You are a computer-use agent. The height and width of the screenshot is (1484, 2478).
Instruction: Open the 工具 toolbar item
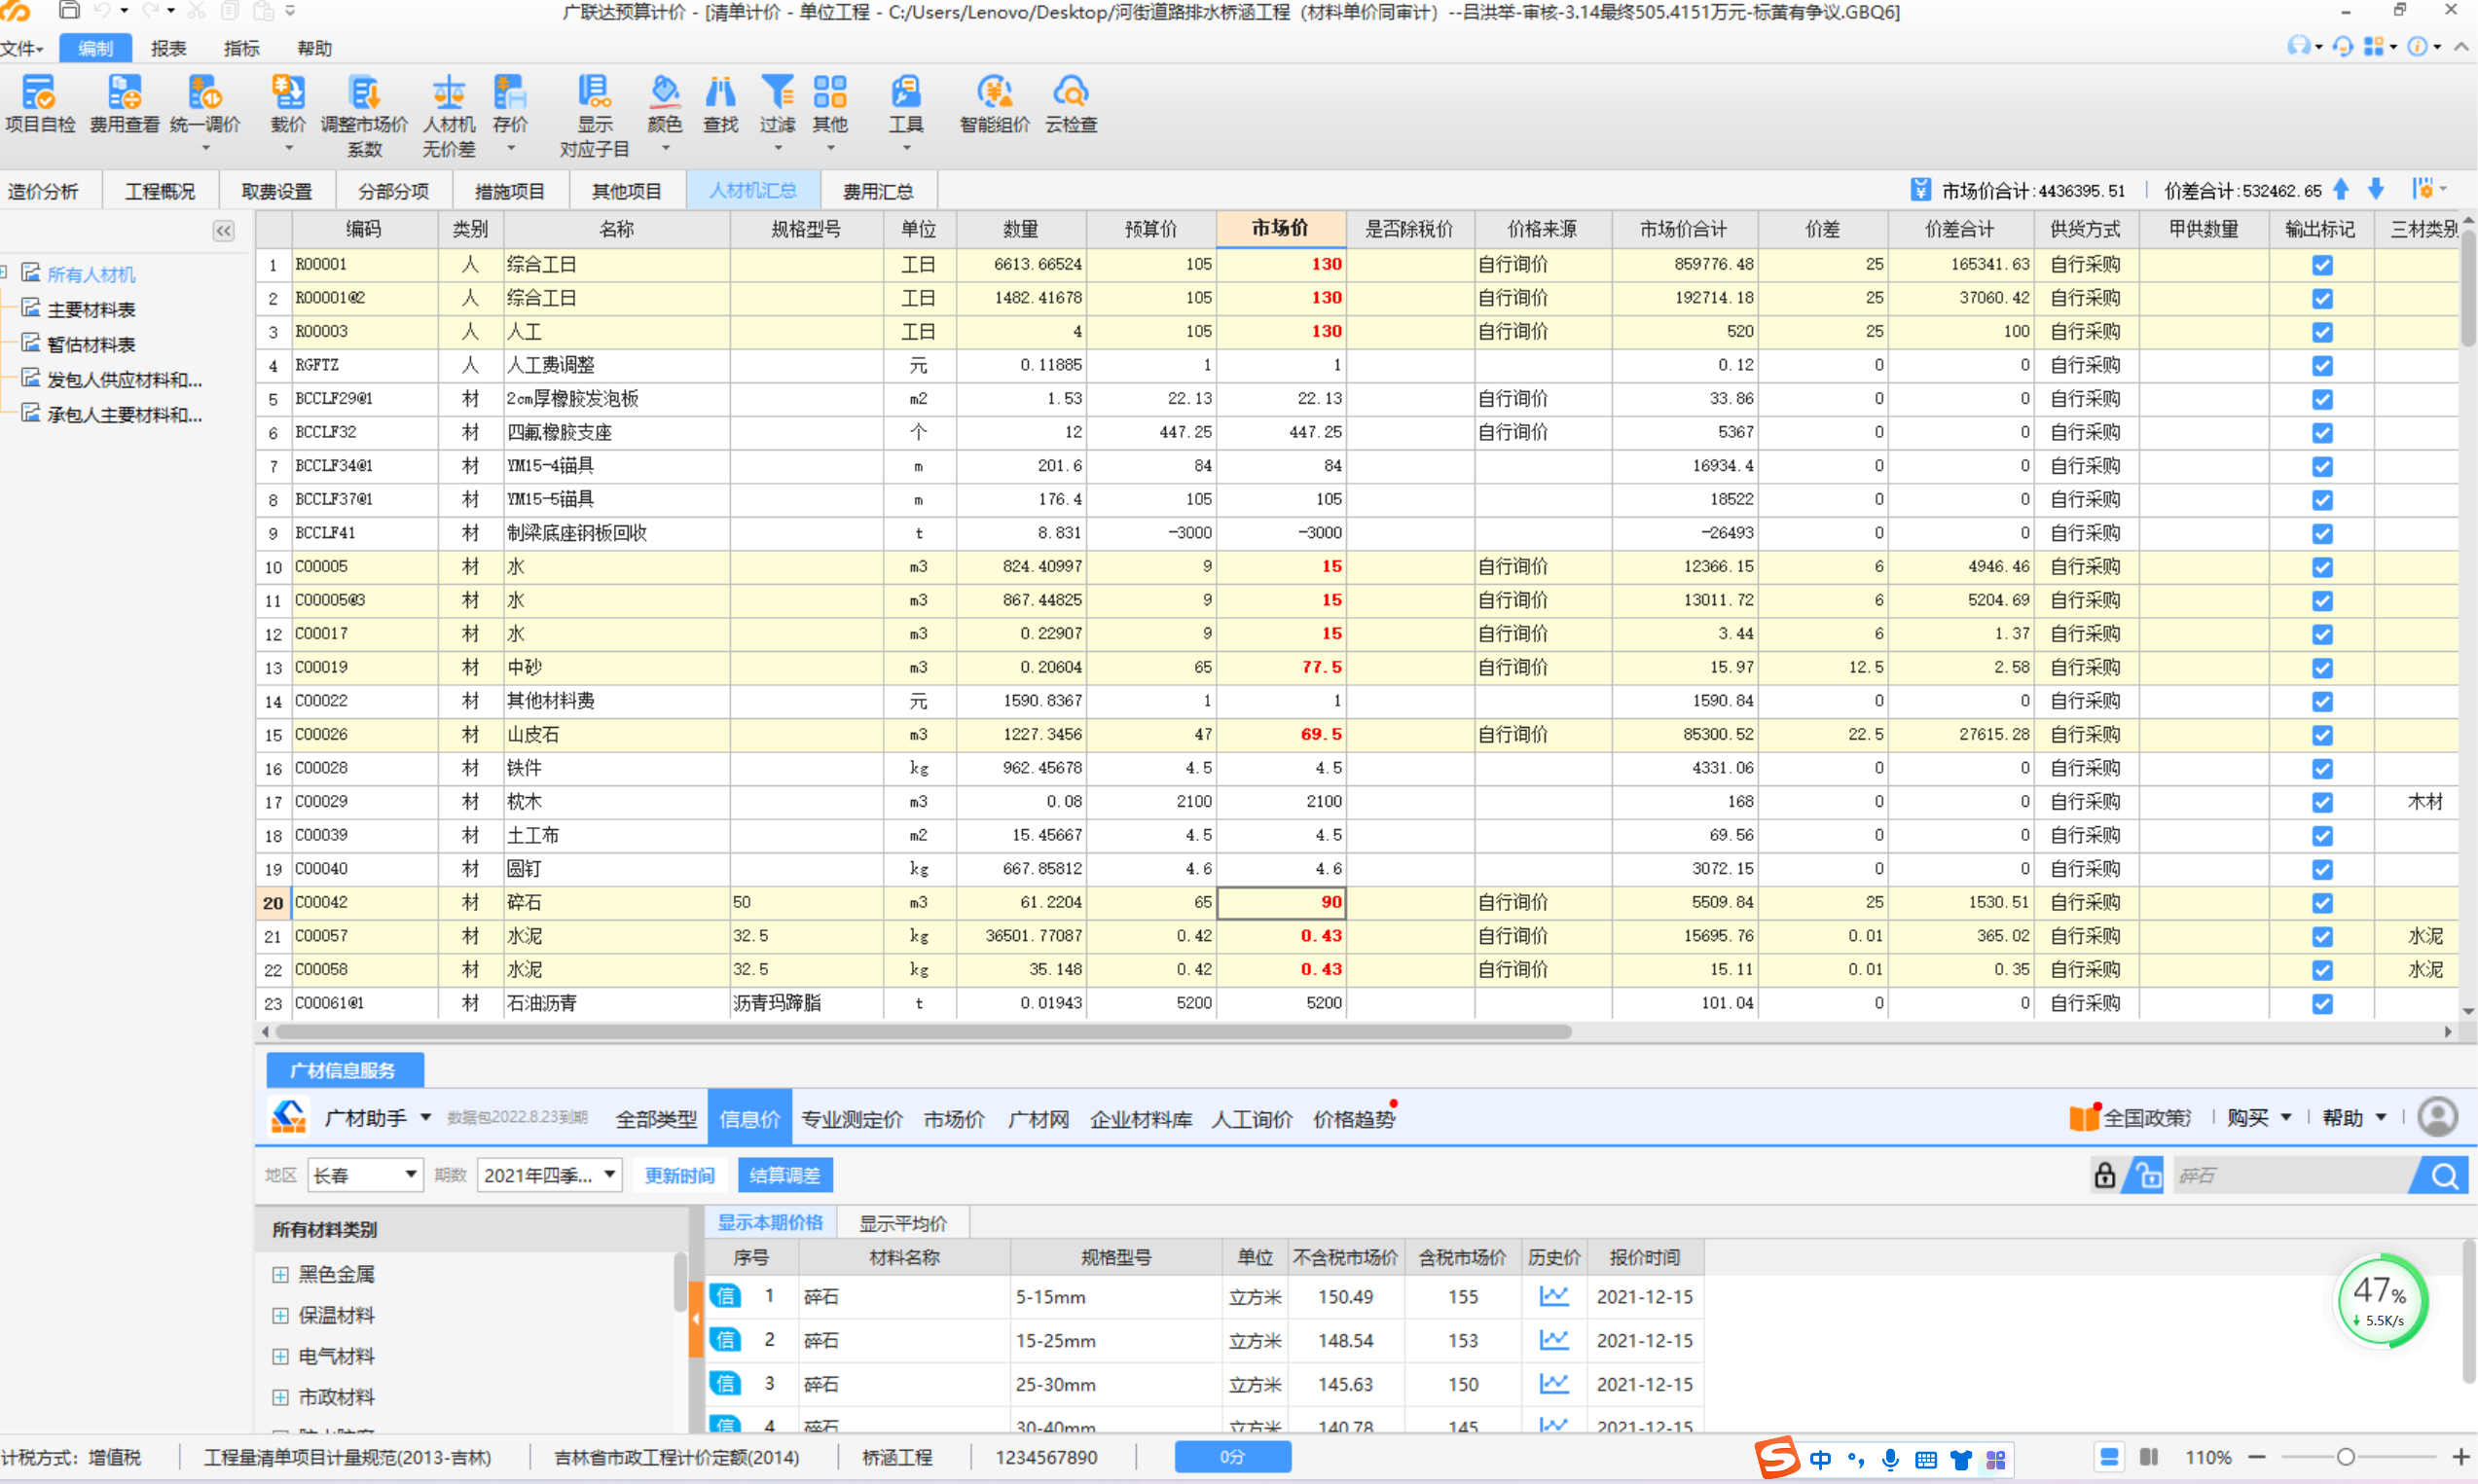906,104
